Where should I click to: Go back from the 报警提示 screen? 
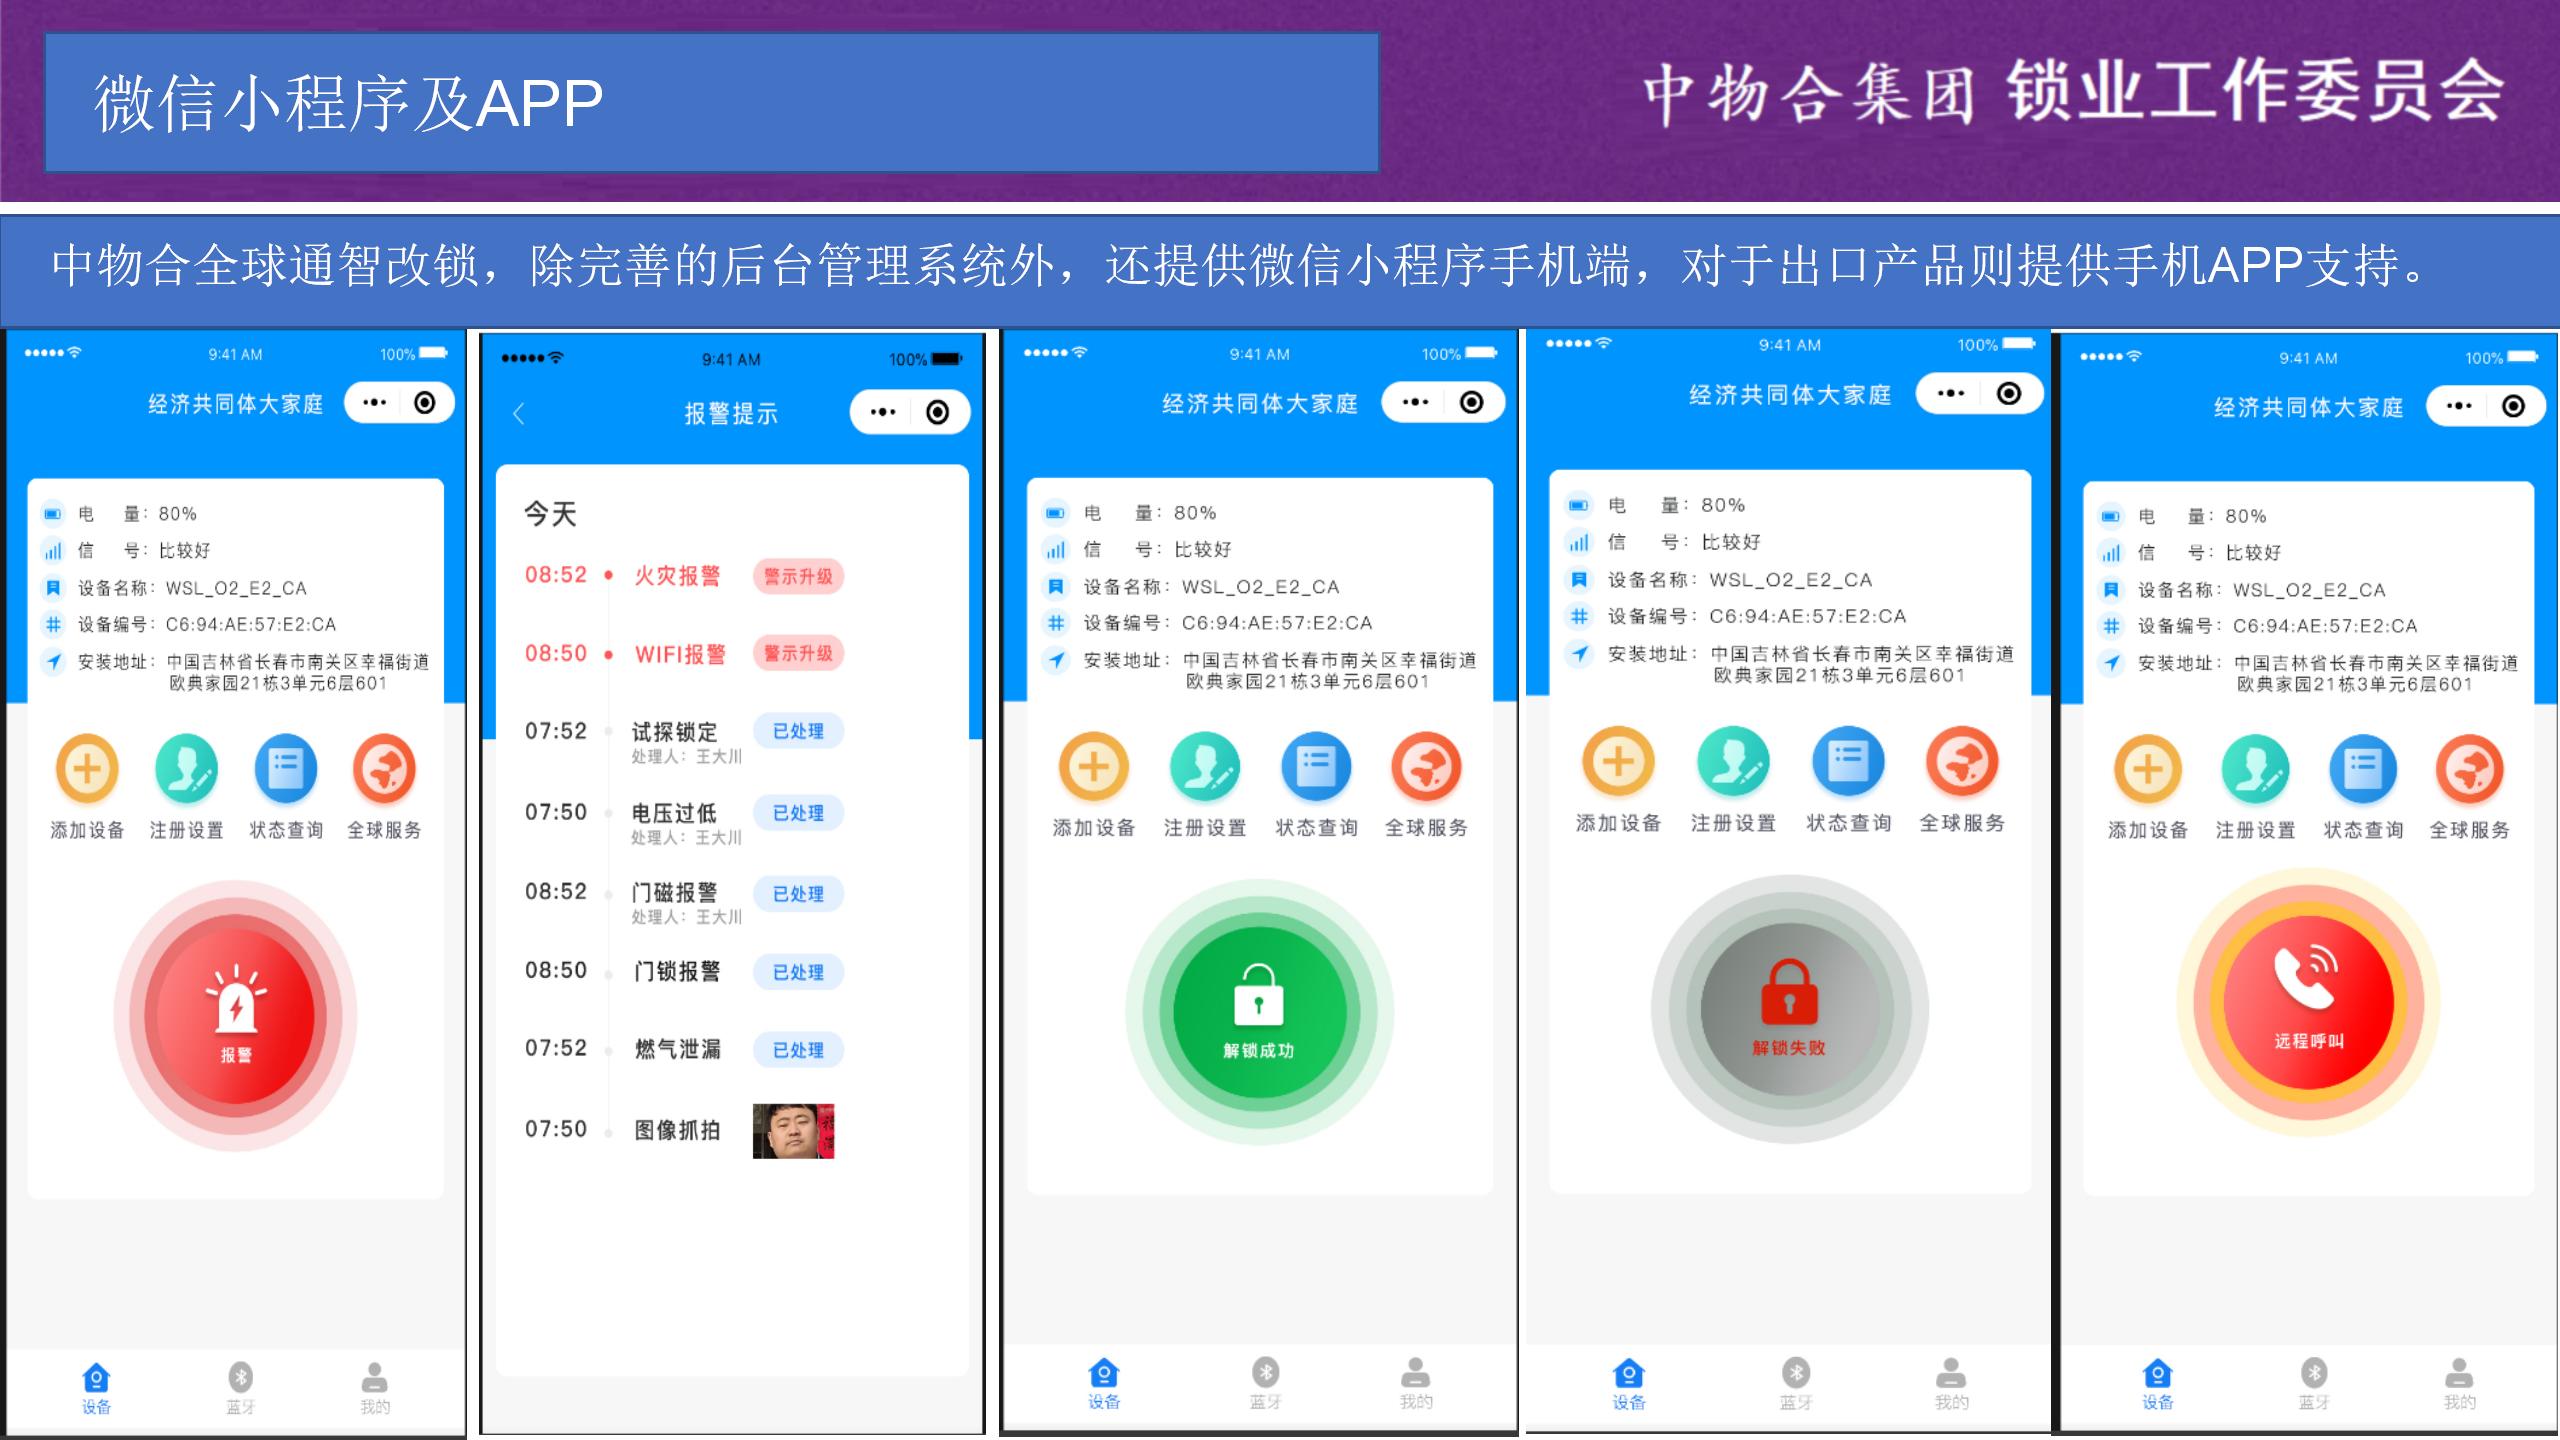point(518,413)
